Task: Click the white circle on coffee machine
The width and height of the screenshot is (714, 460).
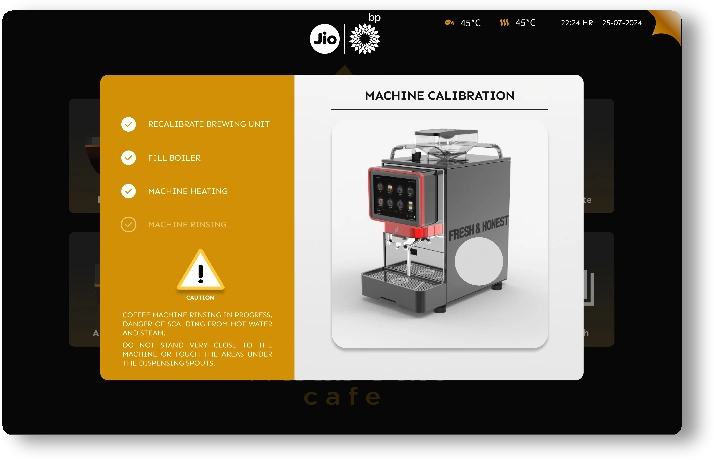Action: (x=479, y=262)
